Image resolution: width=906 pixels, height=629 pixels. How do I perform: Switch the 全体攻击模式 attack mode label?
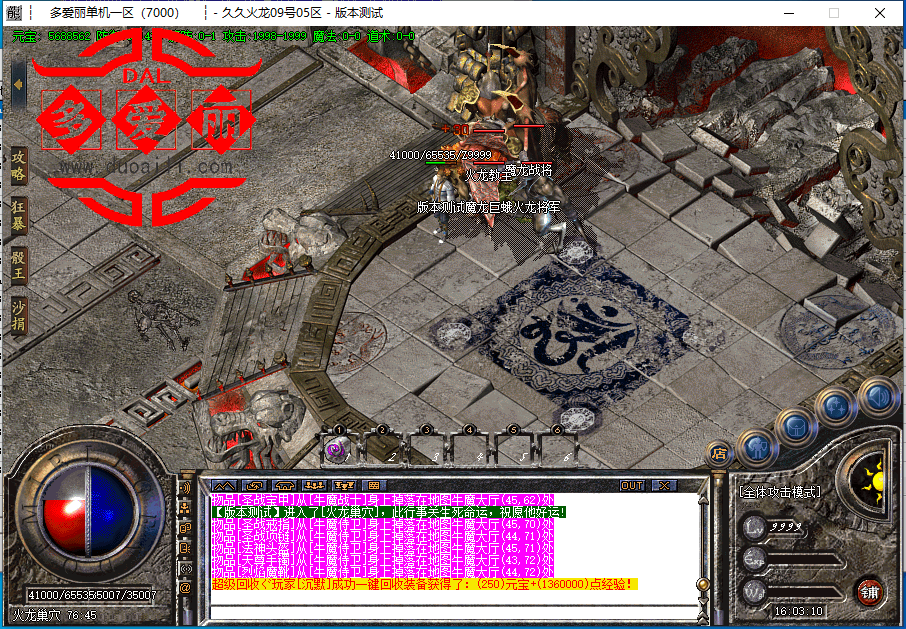point(779,493)
